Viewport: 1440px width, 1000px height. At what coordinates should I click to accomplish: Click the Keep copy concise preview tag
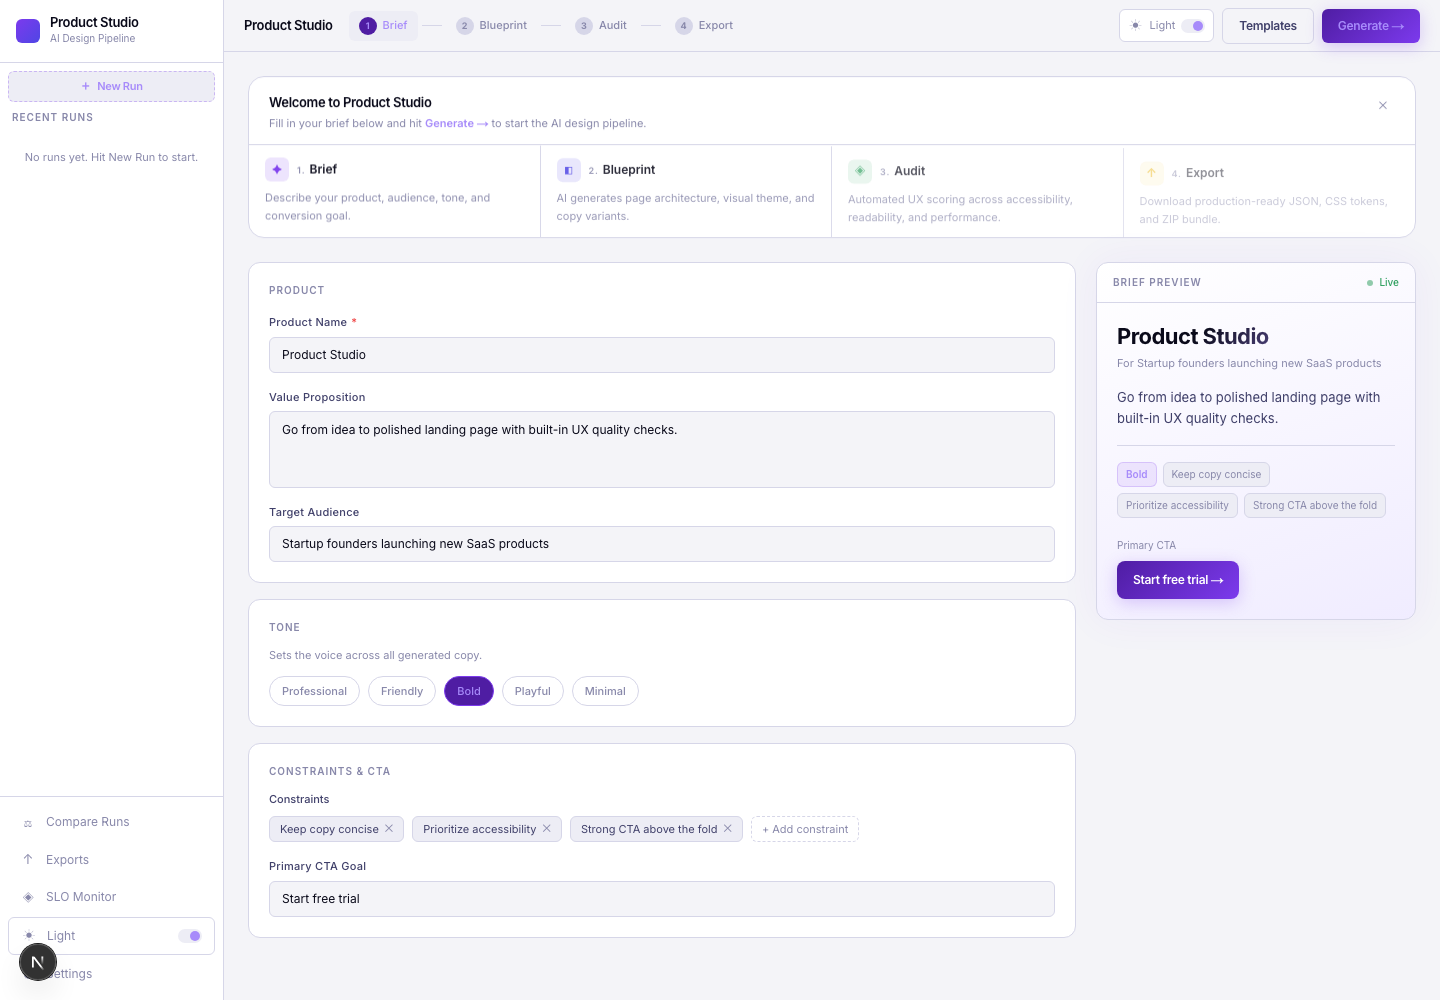point(1216,475)
